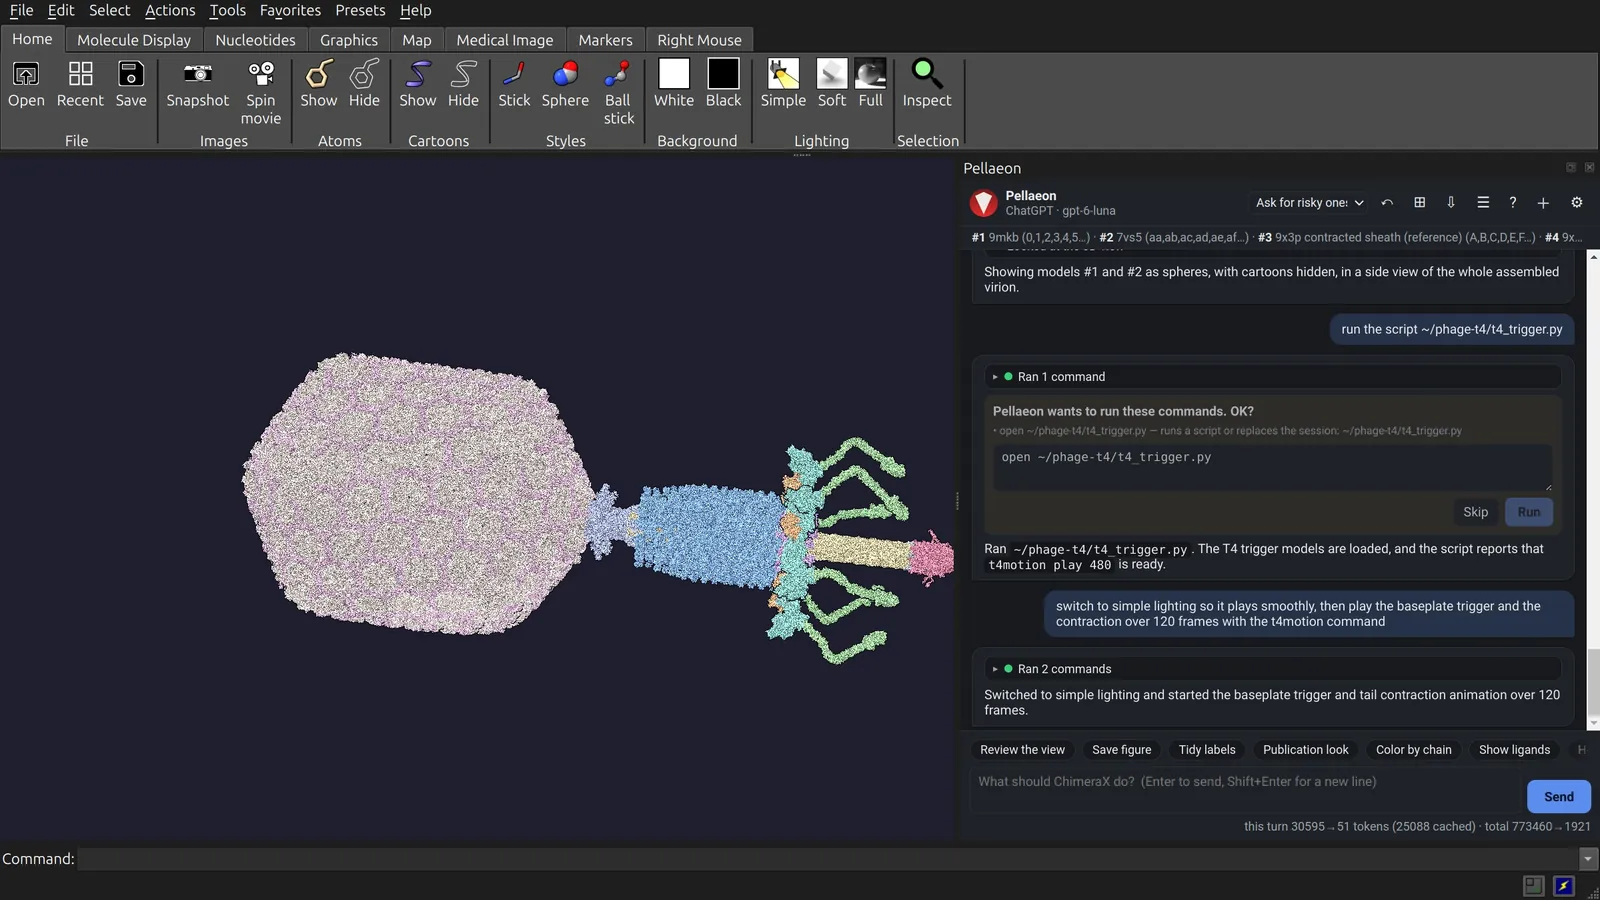The height and width of the screenshot is (900, 1600).
Task: Expand the Ran 1 command details
Action: coord(1272,377)
